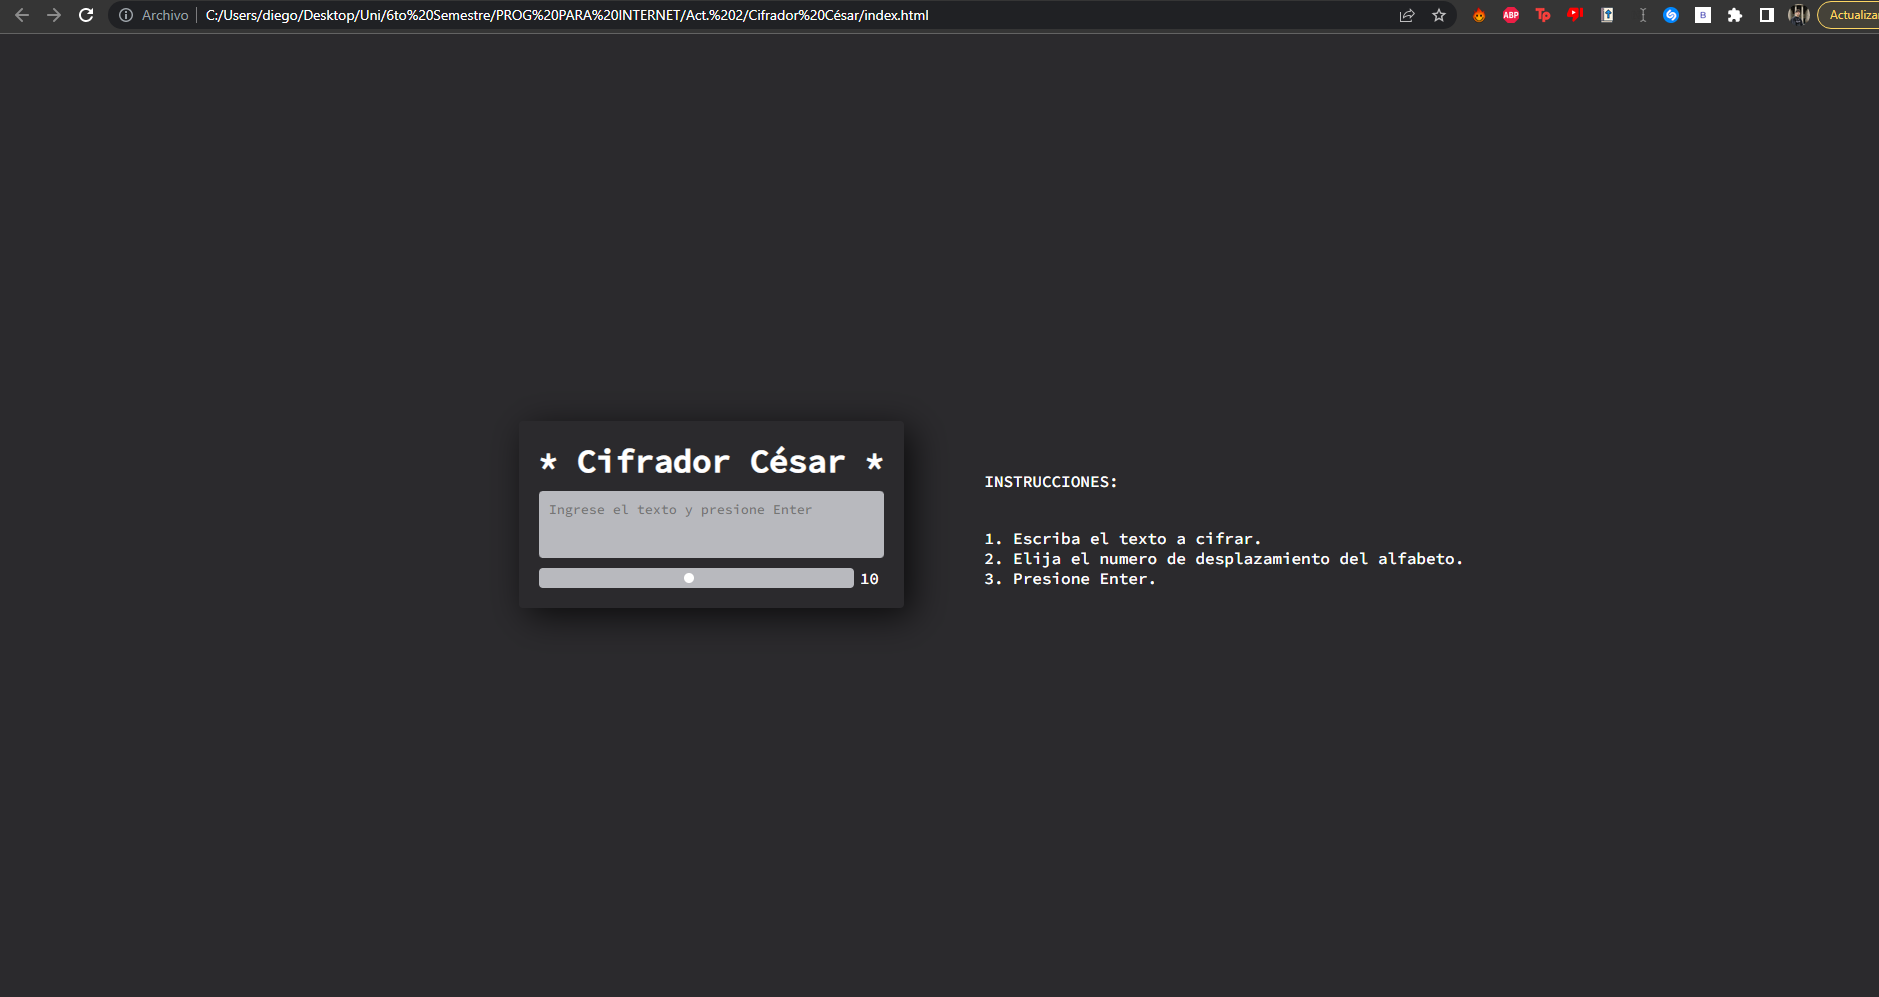1879x997 pixels.
Task: Open the Shazam extension
Action: click(1671, 15)
